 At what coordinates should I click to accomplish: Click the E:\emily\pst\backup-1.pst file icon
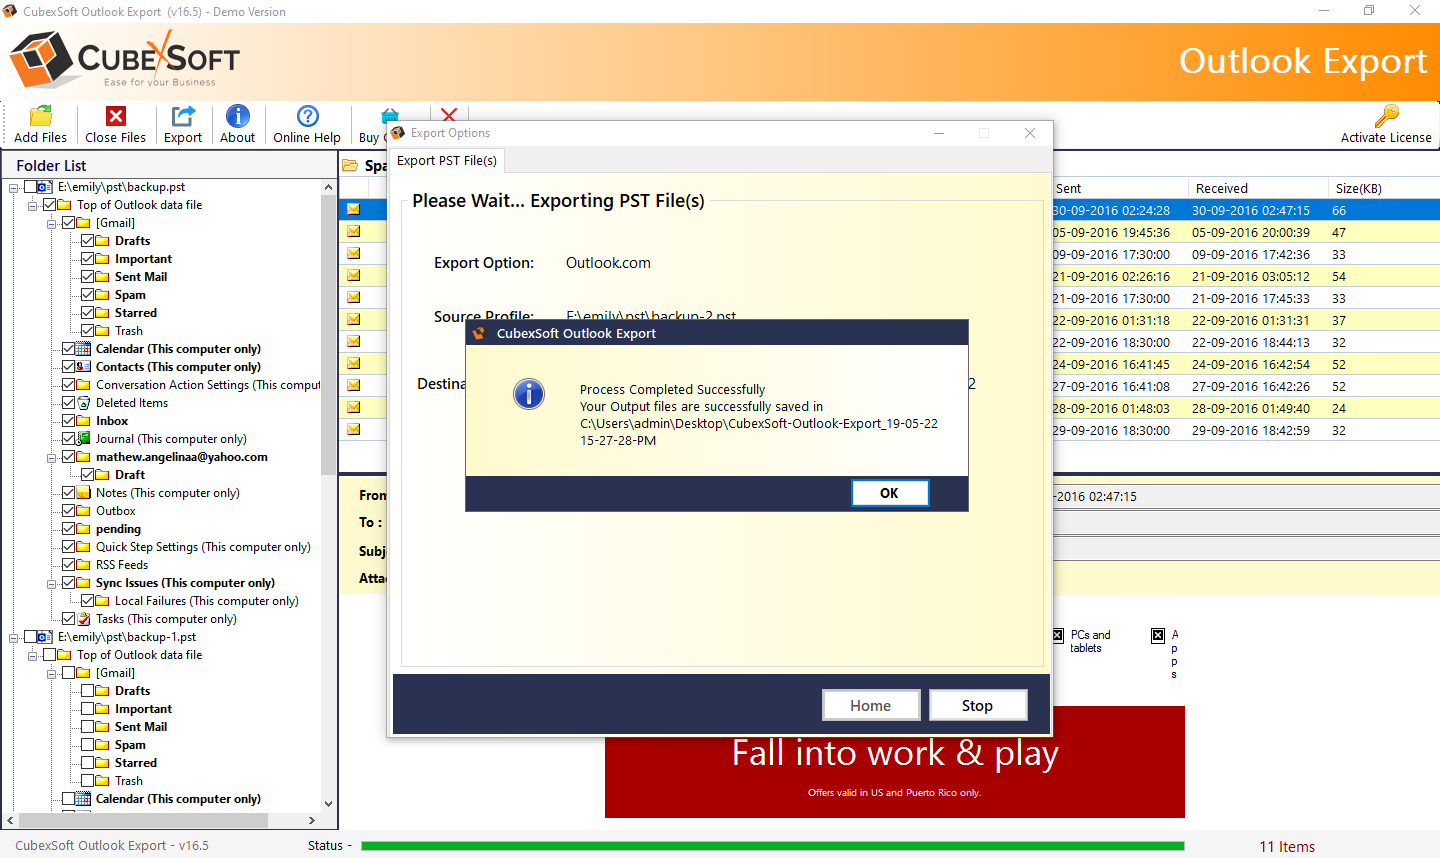click(45, 637)
